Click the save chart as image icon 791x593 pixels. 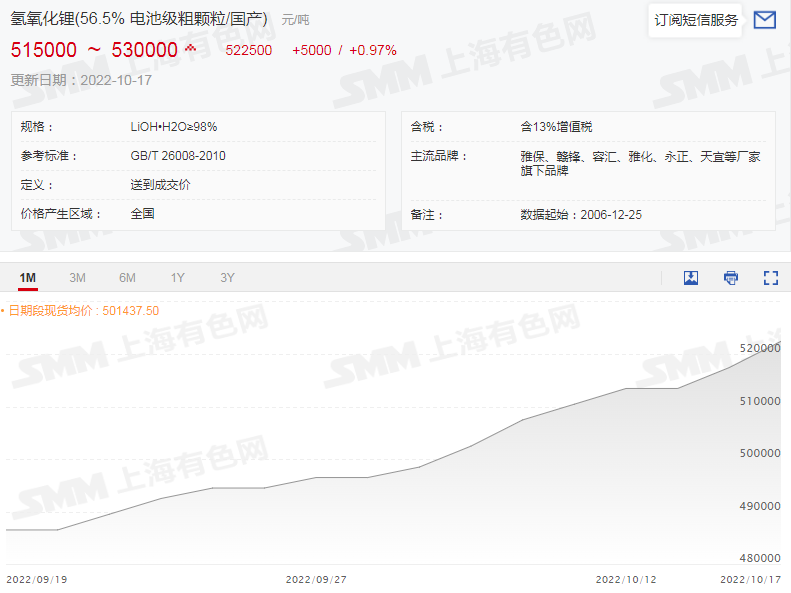click(691, 278)
